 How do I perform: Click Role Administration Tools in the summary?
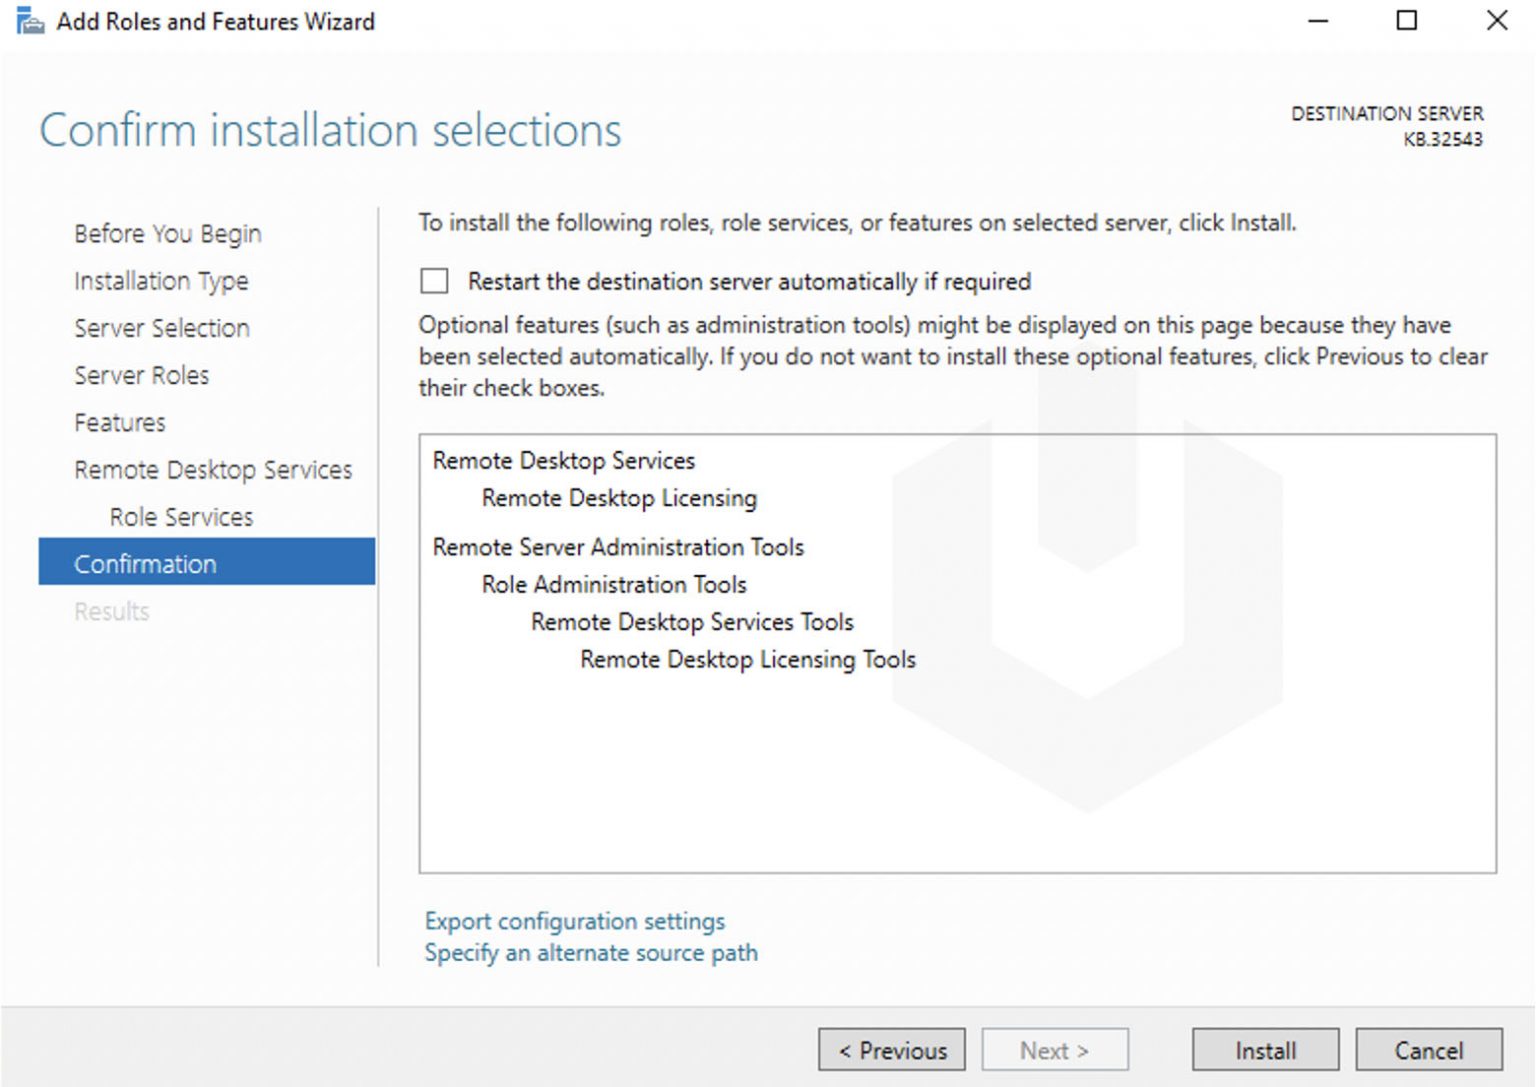pos(613,584)
